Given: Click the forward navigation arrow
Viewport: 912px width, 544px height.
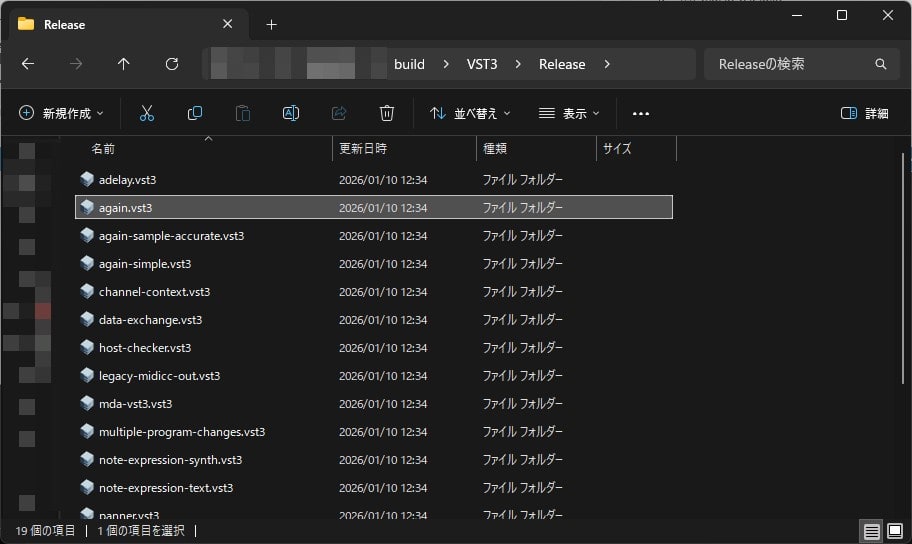Looking at the screenshot, I should coord(76,64).
